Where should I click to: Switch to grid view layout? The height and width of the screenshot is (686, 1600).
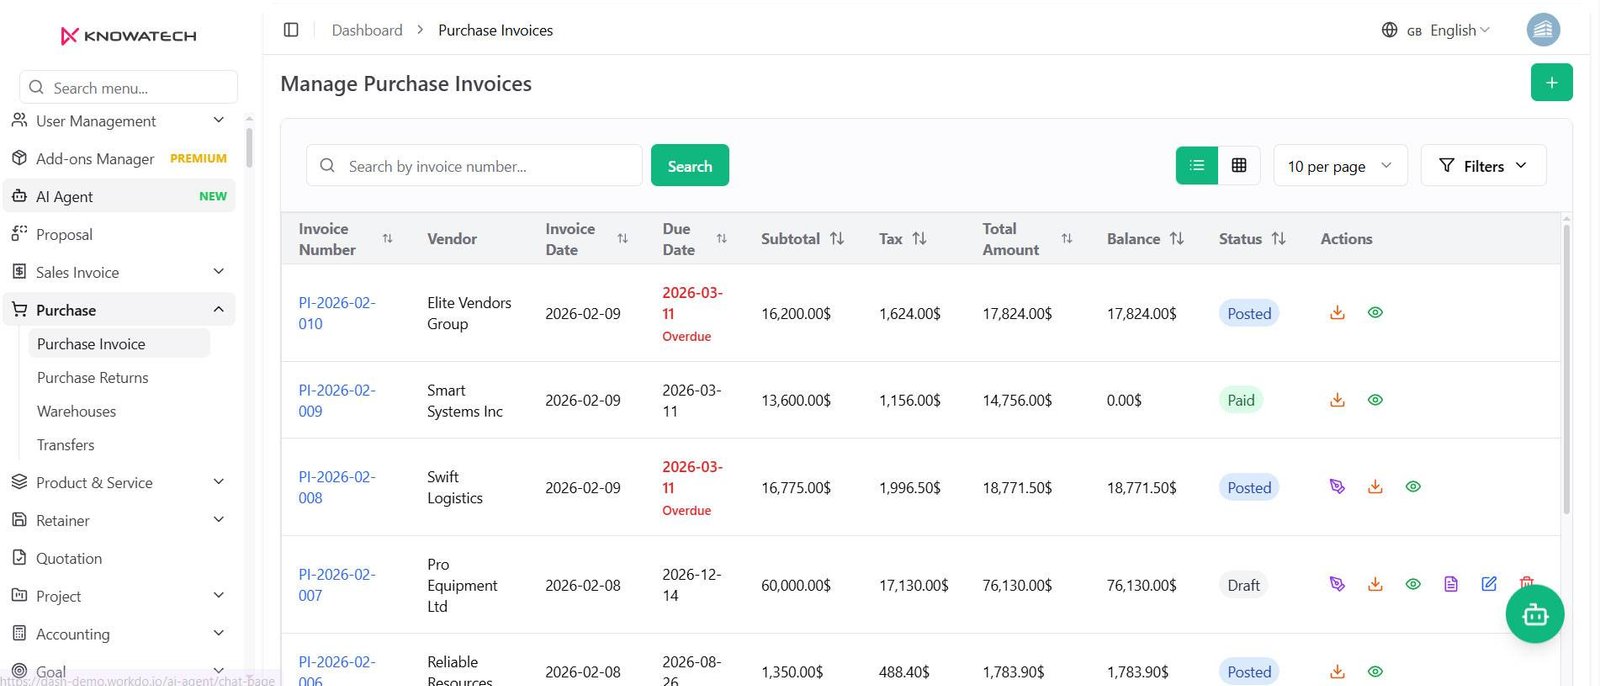pyautogui.click(x=1239, y=166)
